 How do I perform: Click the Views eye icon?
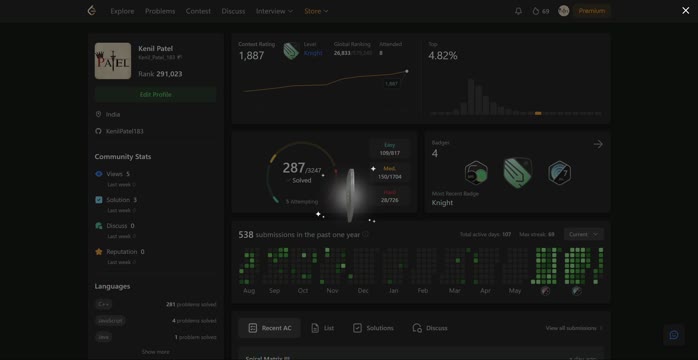99,174
